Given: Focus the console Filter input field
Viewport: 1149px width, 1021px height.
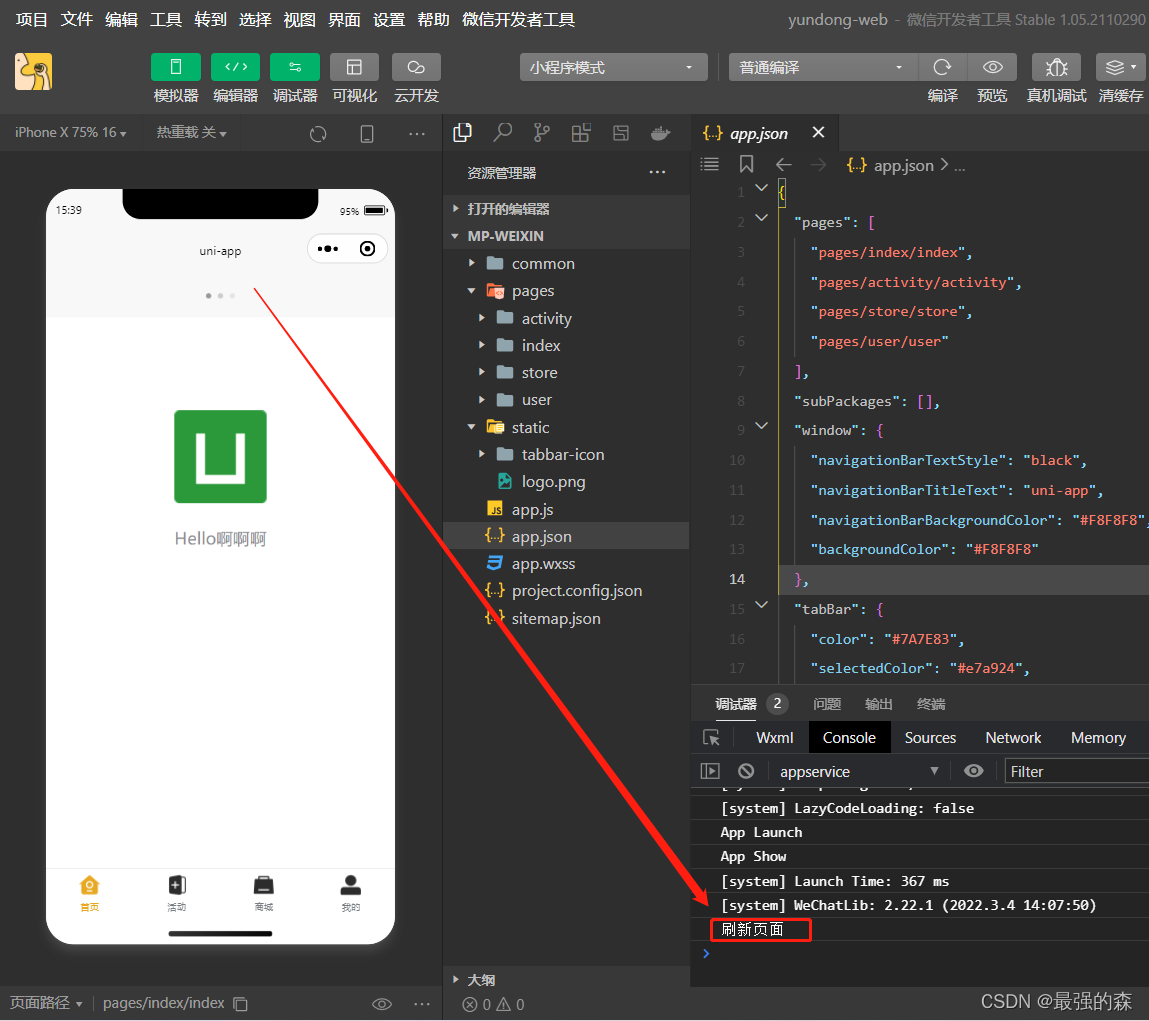Looking at the screenshot, I should click(x=1076, y=771).
